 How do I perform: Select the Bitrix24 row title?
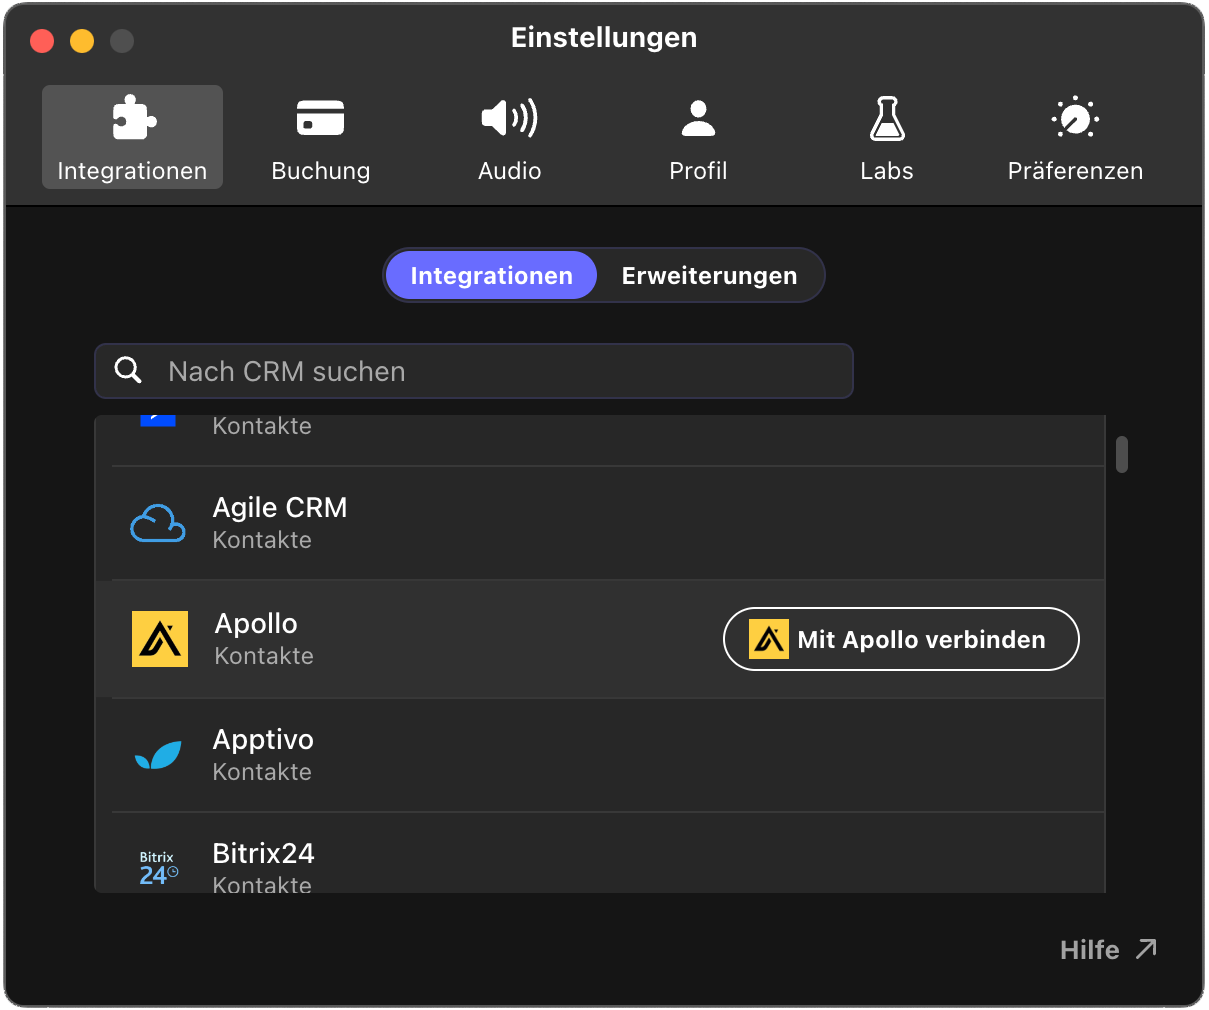click(264, 853)
